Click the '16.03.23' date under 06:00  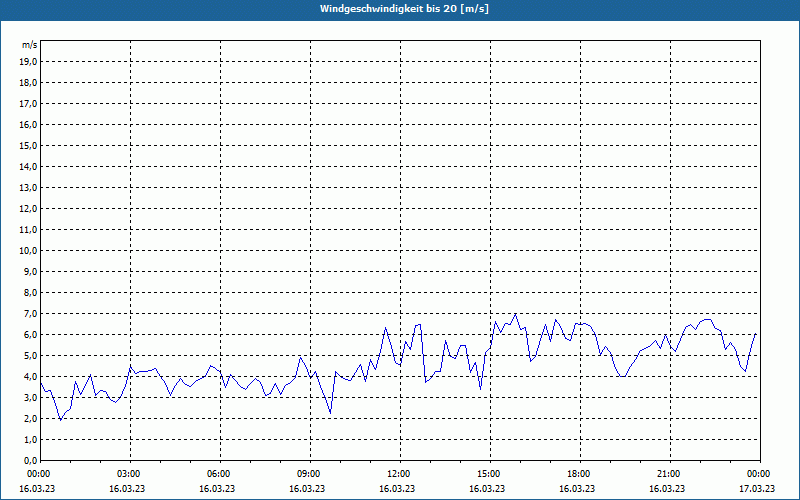(217, 489)
